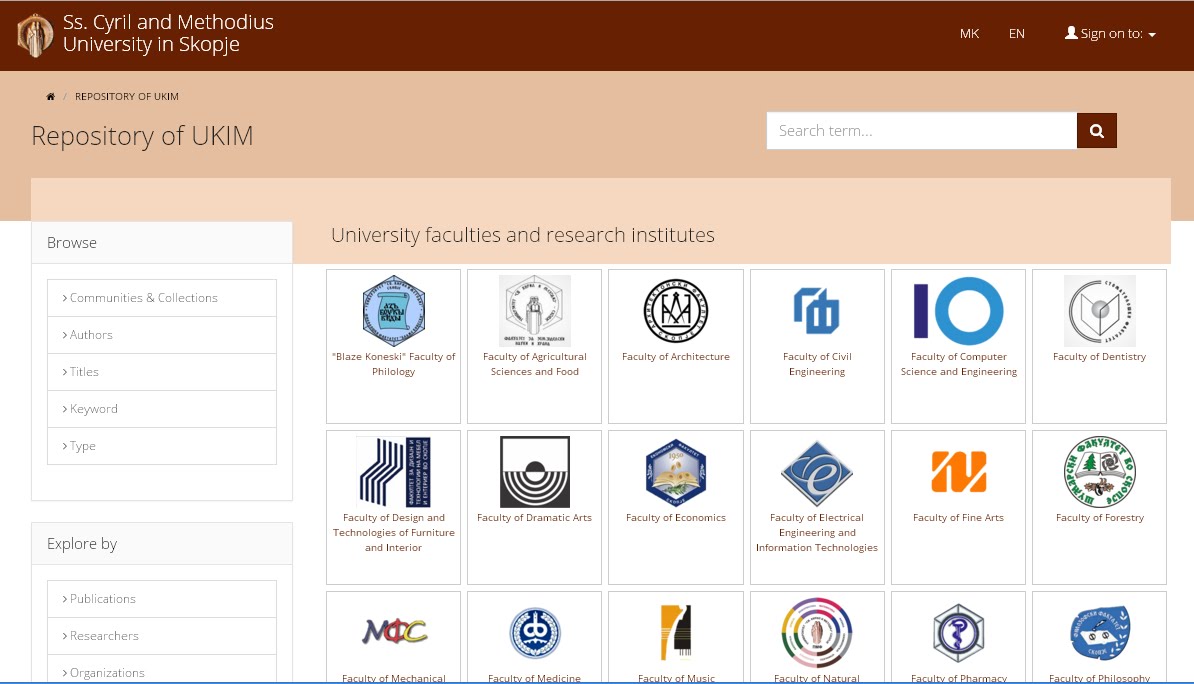1194x684 pixels.
Task: Expand Publications under Explore by
Action: (x=161, y=599)
